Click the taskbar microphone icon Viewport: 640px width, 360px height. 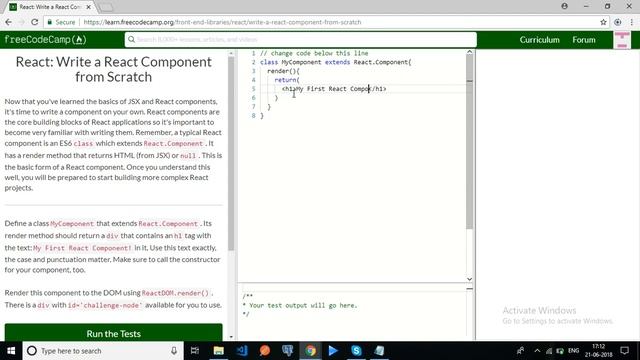pyautogui.click(x=174, y=351)
